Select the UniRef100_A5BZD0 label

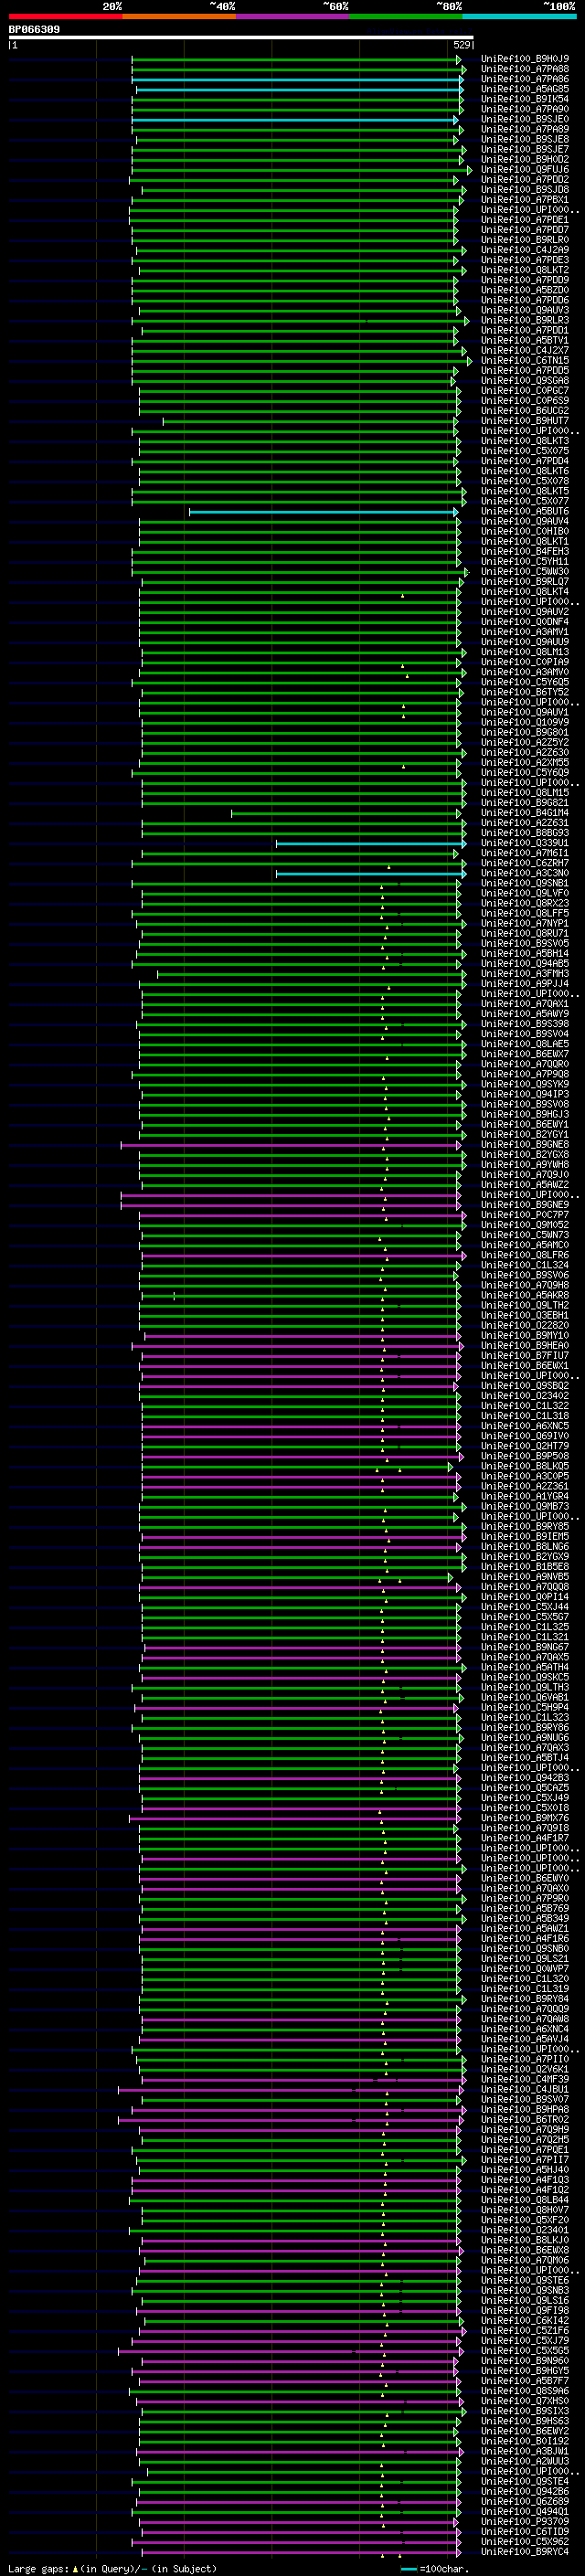(525, 290)
